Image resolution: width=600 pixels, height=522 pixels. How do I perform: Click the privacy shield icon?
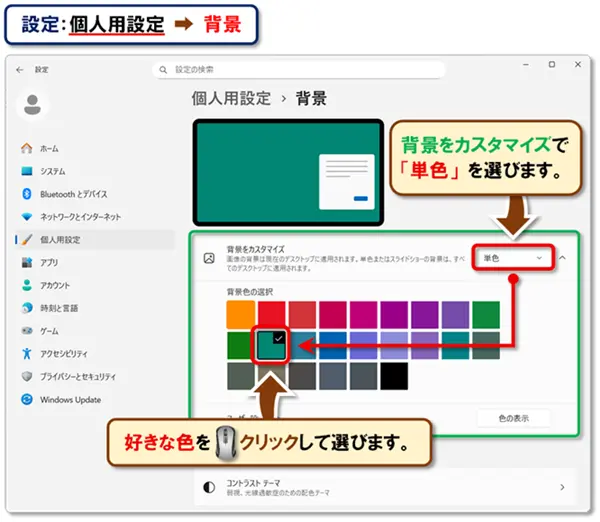(x=26, y=376)
